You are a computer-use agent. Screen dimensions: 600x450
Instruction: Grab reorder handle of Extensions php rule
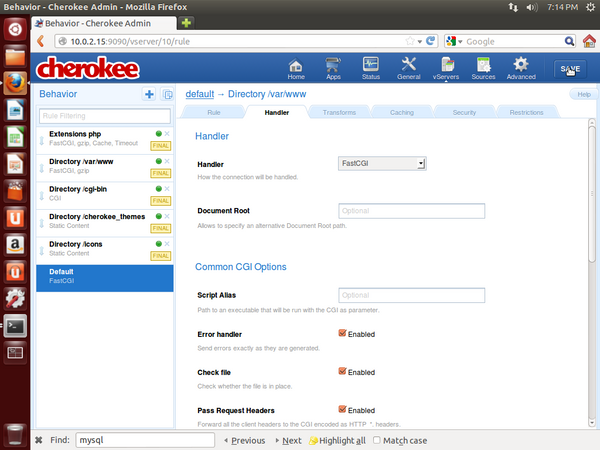point(42,141)
